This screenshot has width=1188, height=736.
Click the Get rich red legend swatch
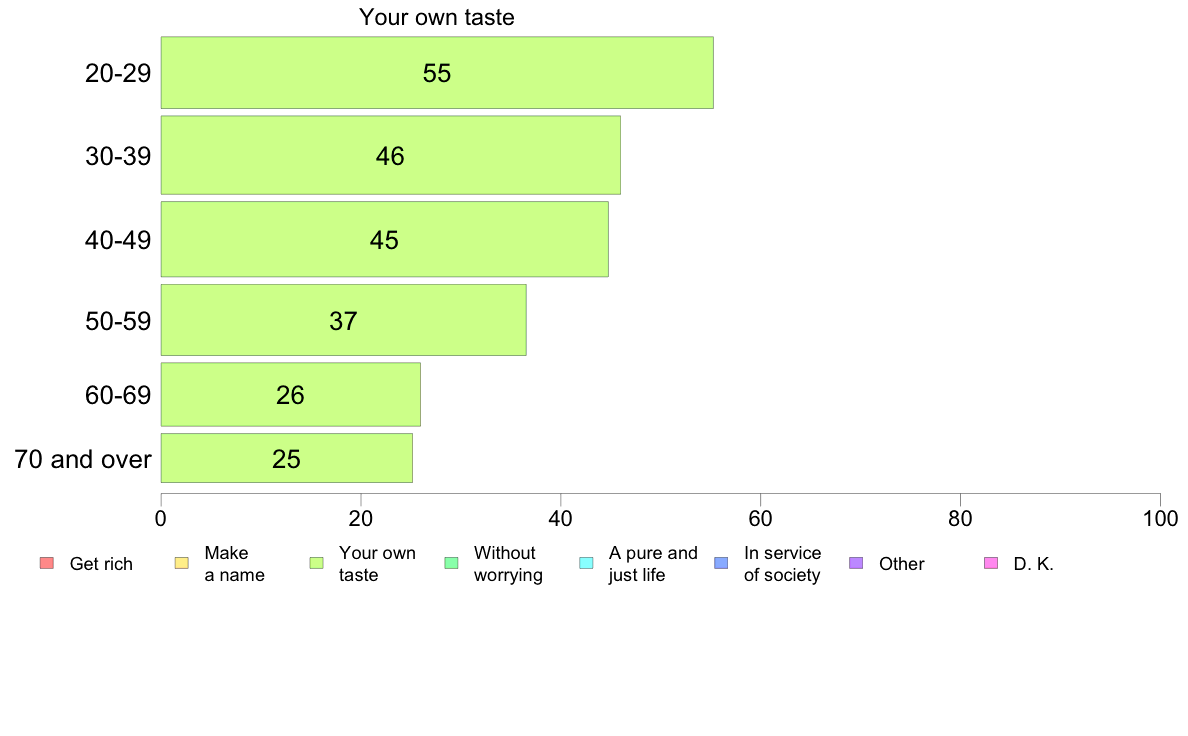pyautogui.click(x=47, y=563)
